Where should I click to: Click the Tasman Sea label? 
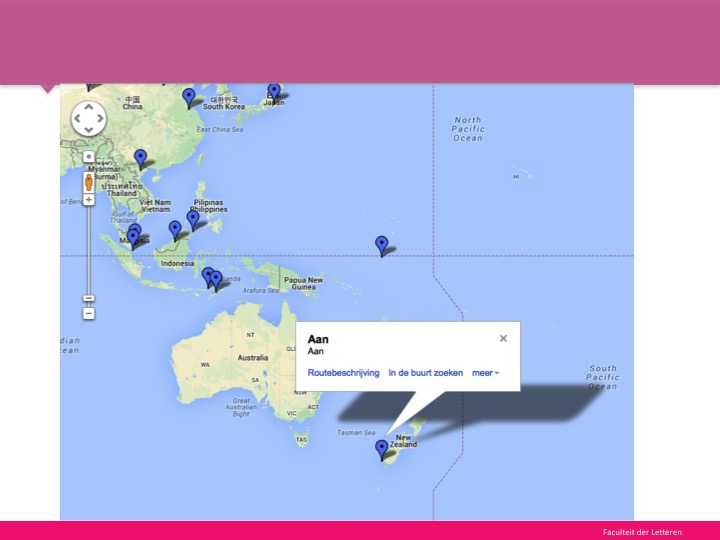coord(356,433)
